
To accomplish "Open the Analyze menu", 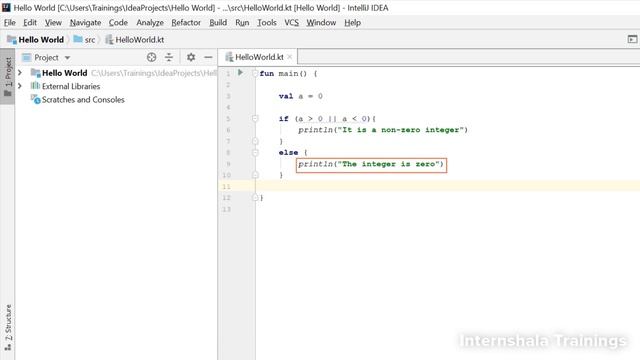I will pos(150,23).
